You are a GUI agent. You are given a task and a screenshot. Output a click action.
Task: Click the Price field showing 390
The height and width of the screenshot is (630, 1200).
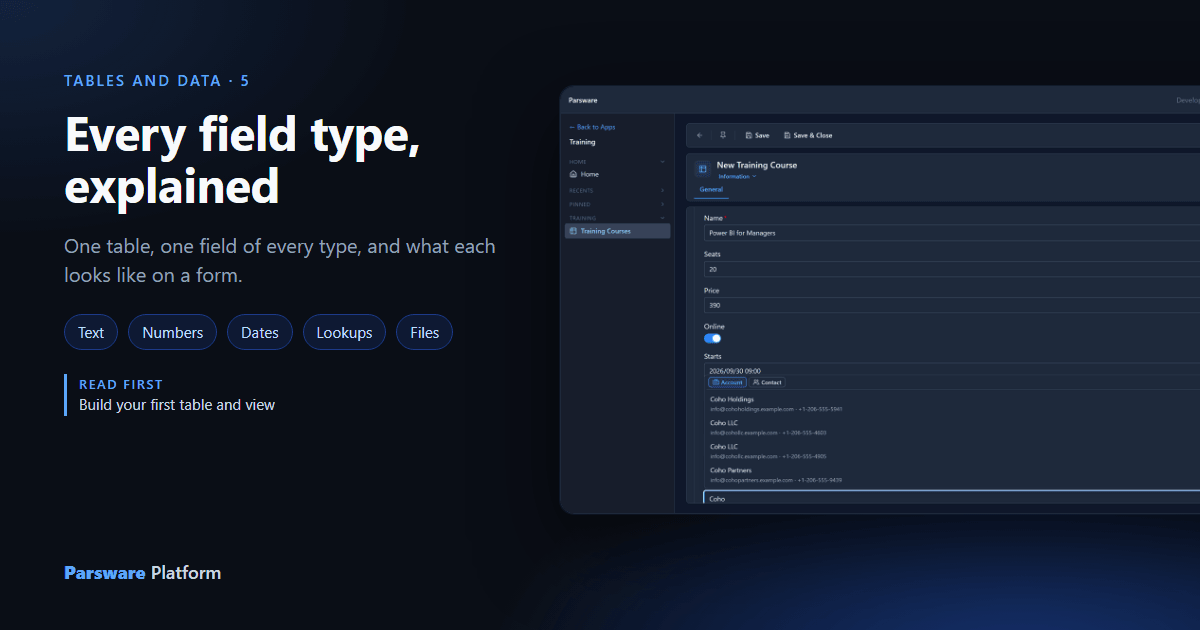(951, 305)
